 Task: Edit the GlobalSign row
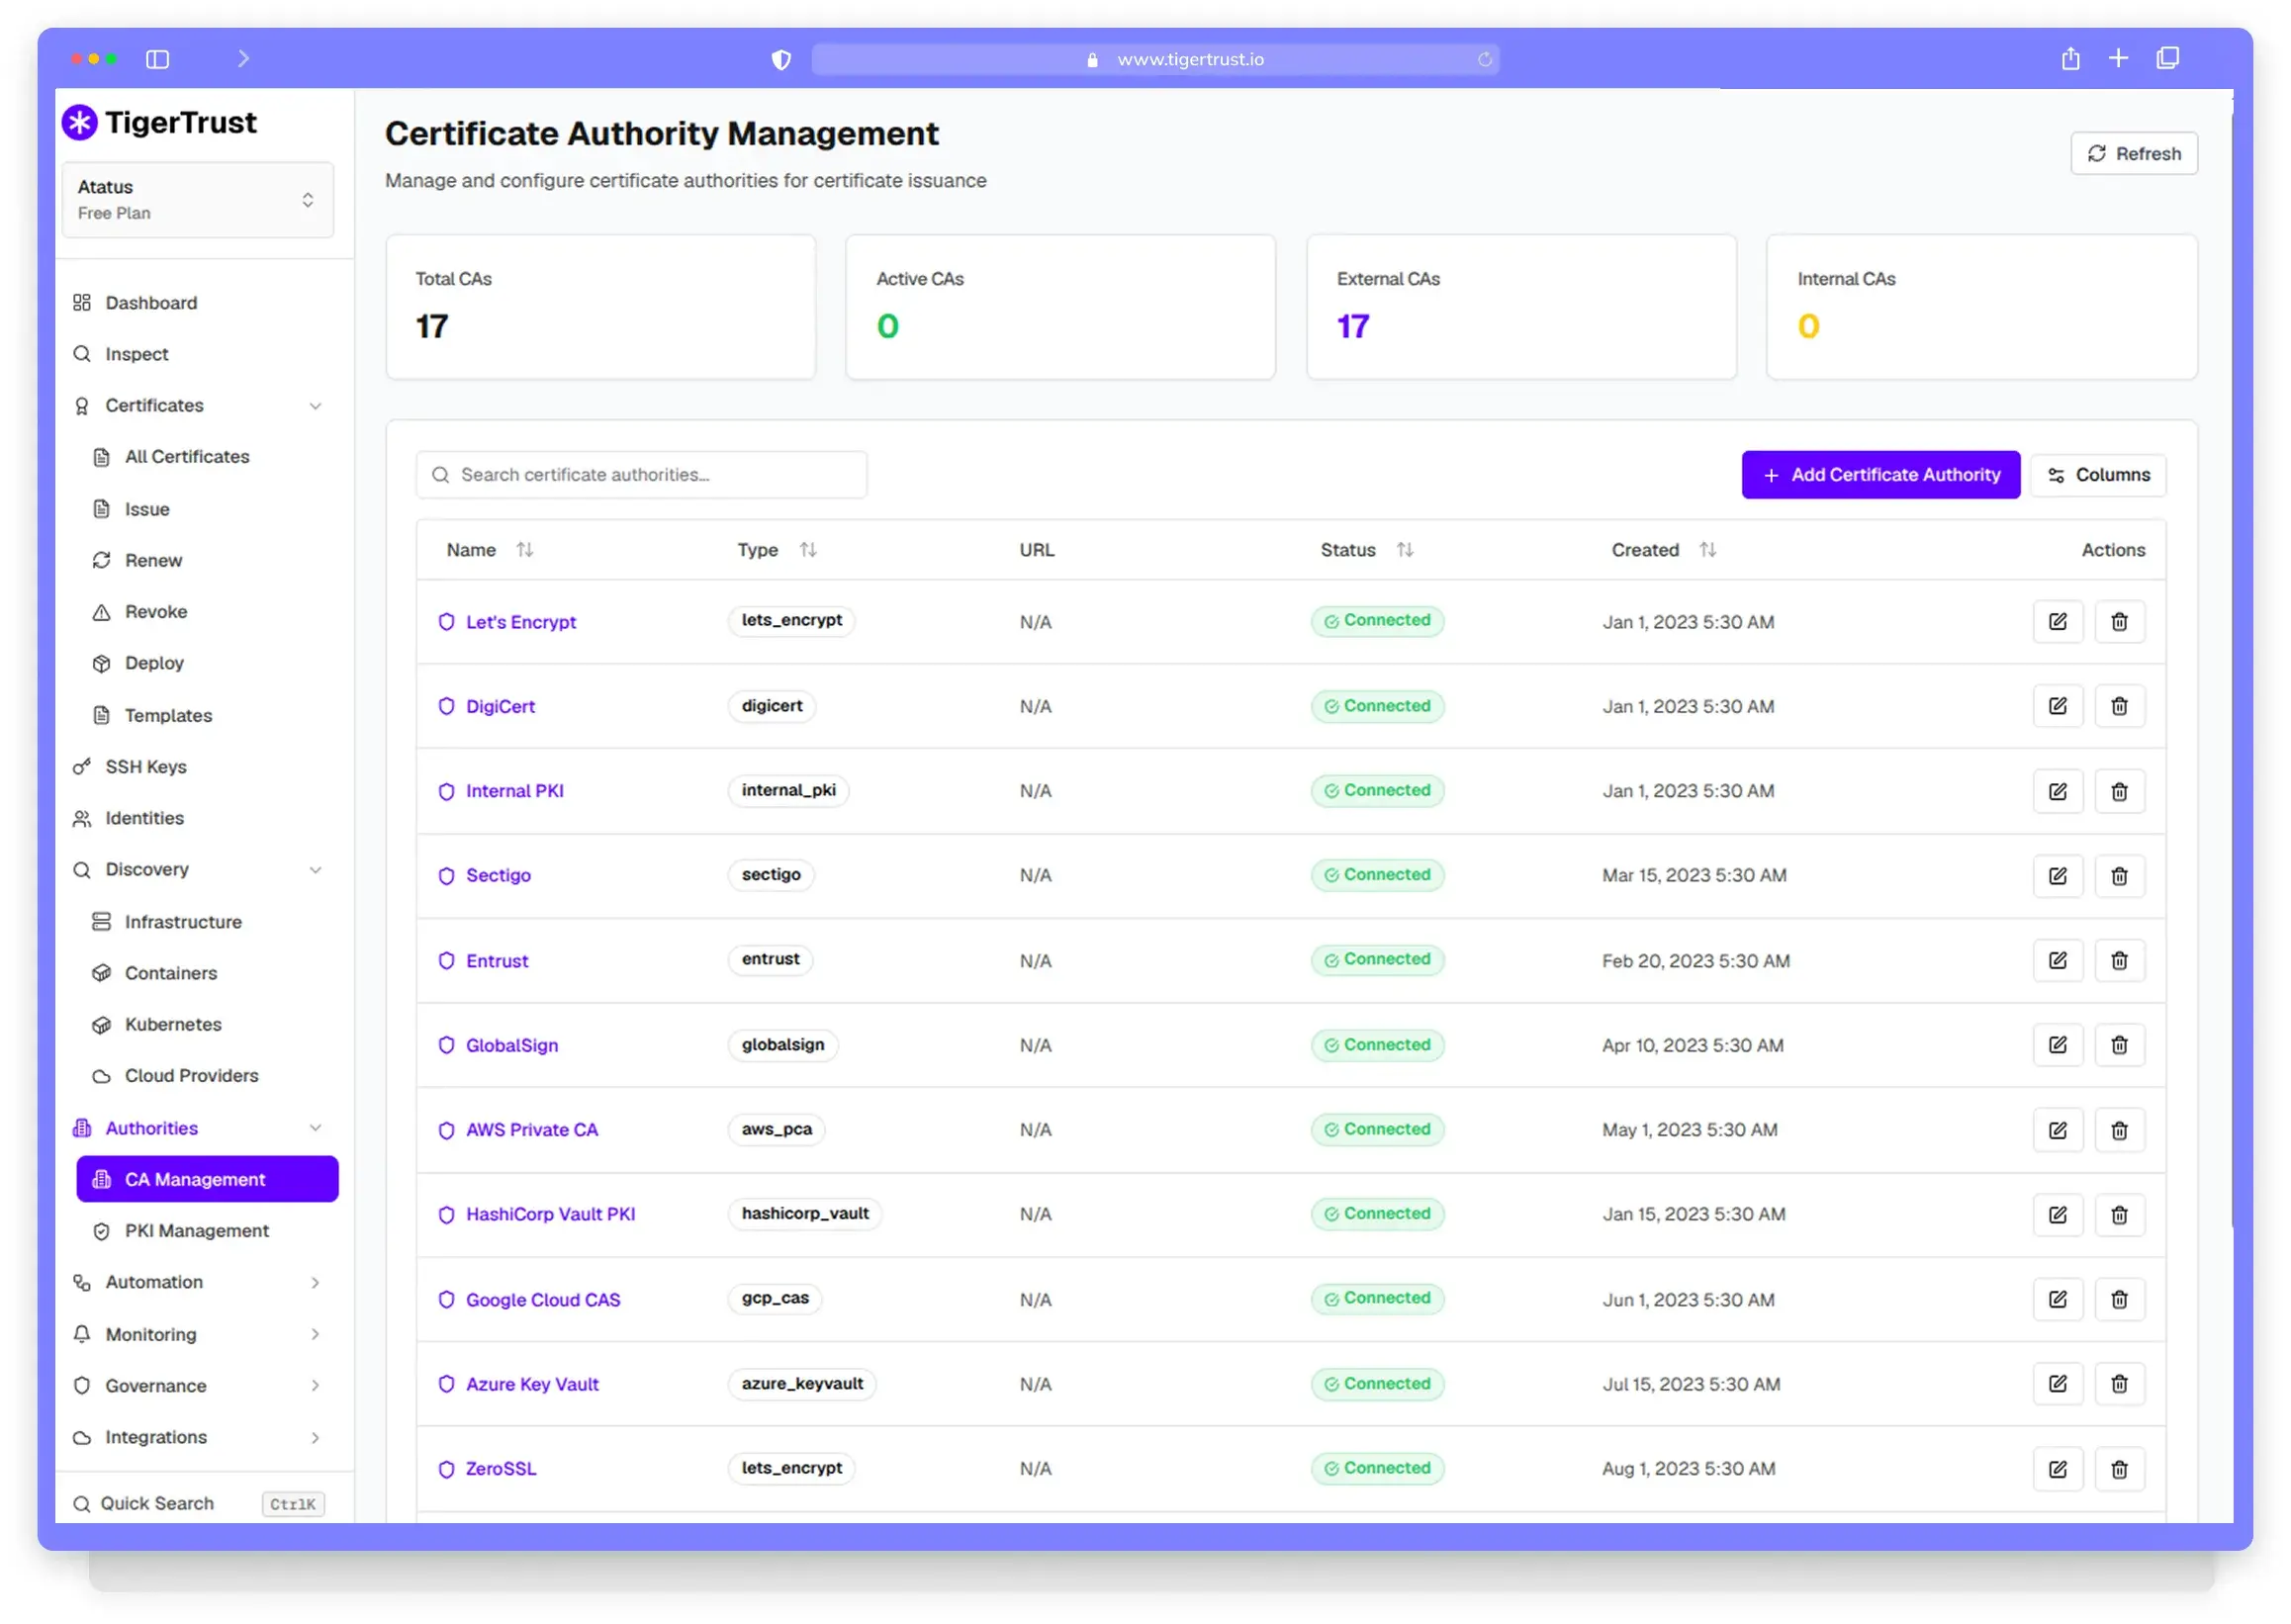tap(2057, 1044)
